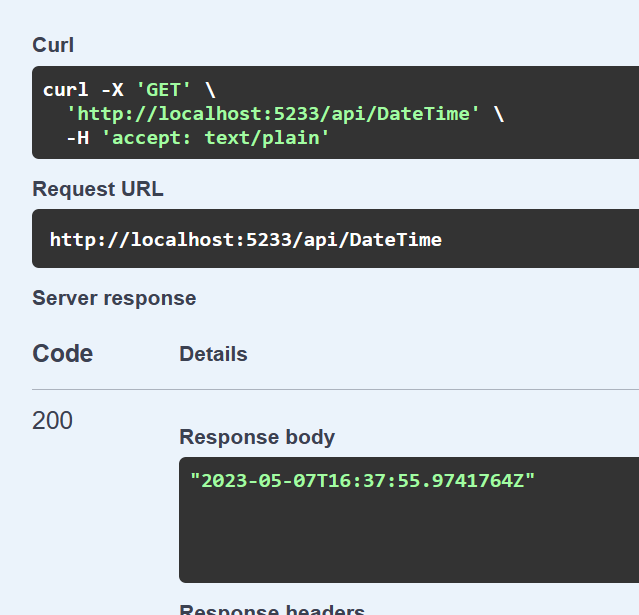The width and height of the screenshot is (639, 615).
Task: Click the Request URL address text
Action: 245,239
